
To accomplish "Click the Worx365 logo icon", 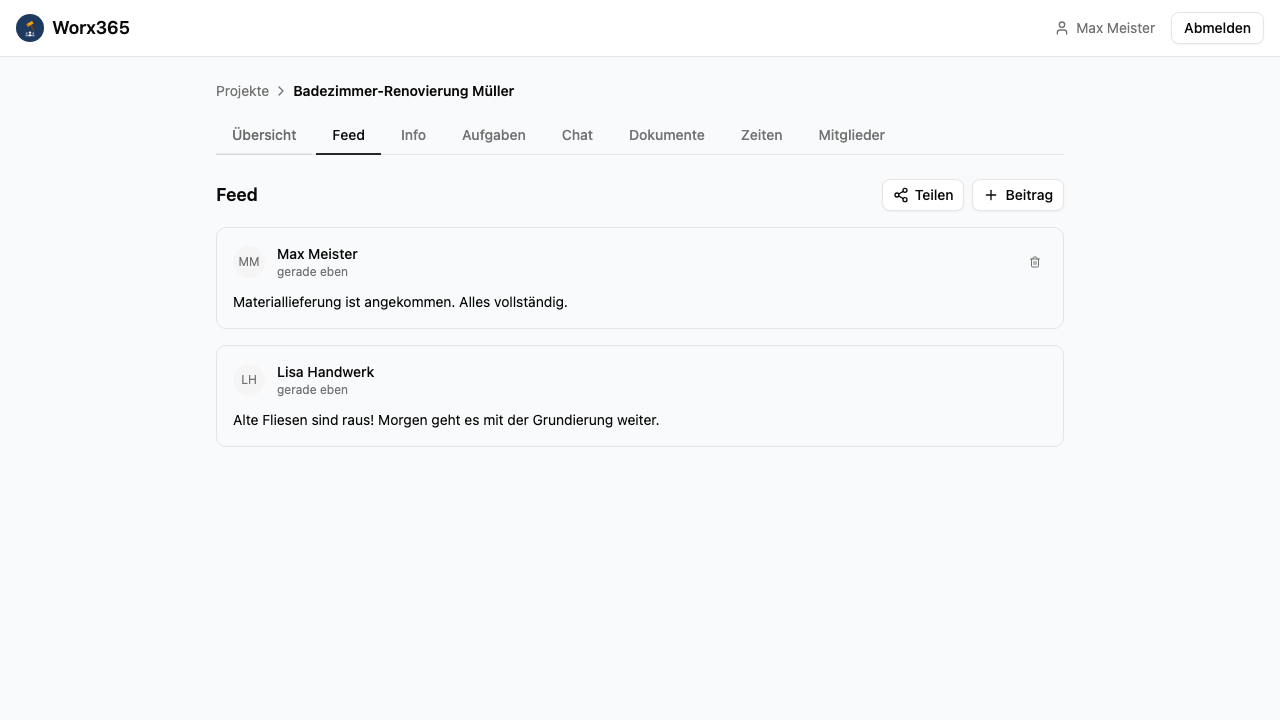I will coord(30,28).
